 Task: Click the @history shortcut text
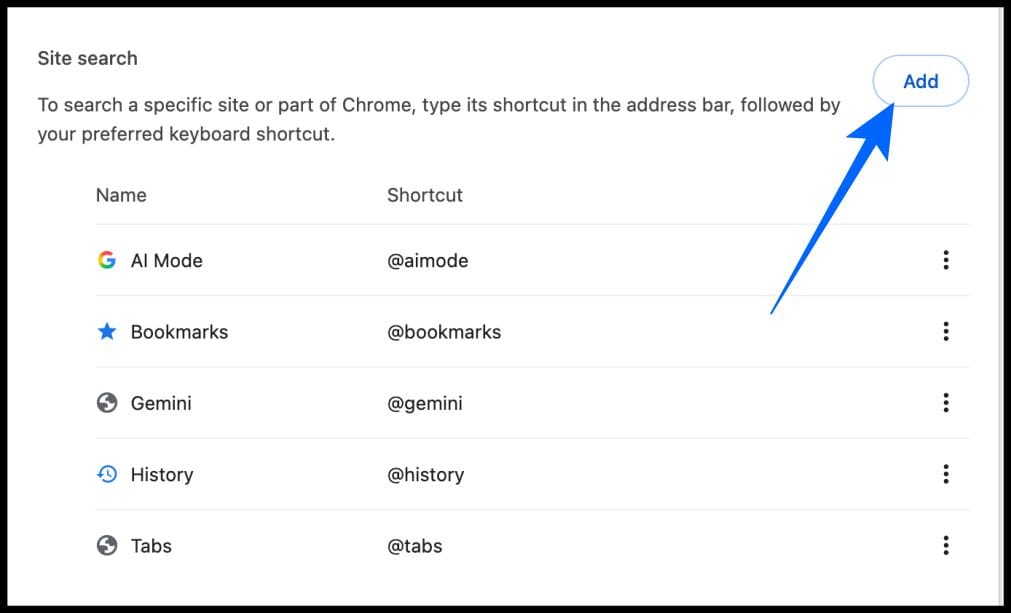425,474
